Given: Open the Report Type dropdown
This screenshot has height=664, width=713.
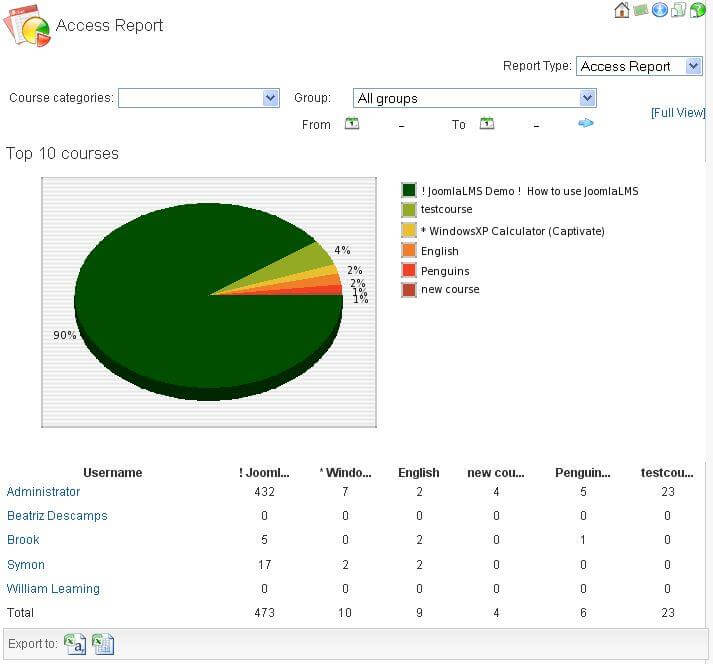Looking at the screenshot, I should tap(639, 66).
